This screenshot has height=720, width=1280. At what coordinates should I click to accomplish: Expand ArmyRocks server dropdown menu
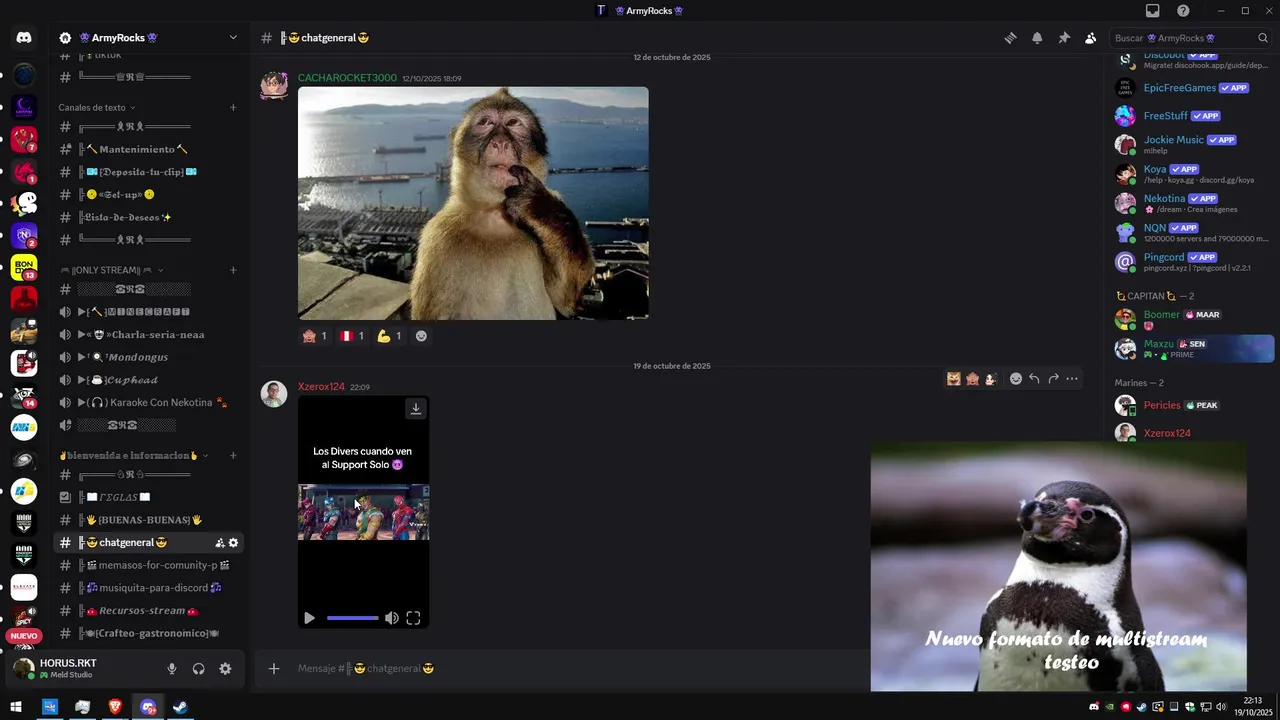pos(233,38)
